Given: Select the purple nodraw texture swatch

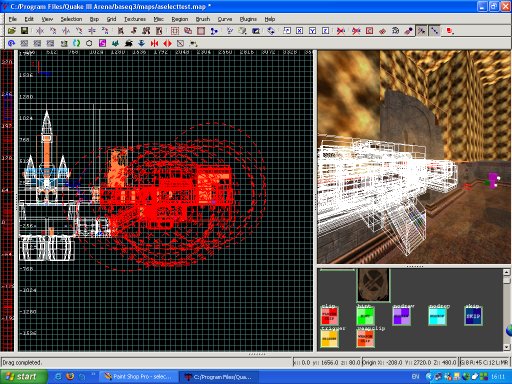Looking at the screenshot, I should pos(401,316).
